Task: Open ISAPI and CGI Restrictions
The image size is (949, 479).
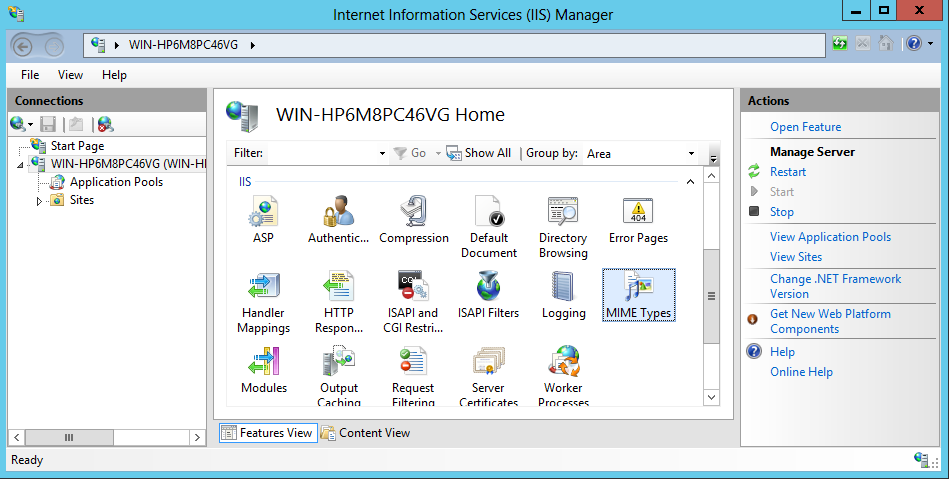Action: pos(413,302)
